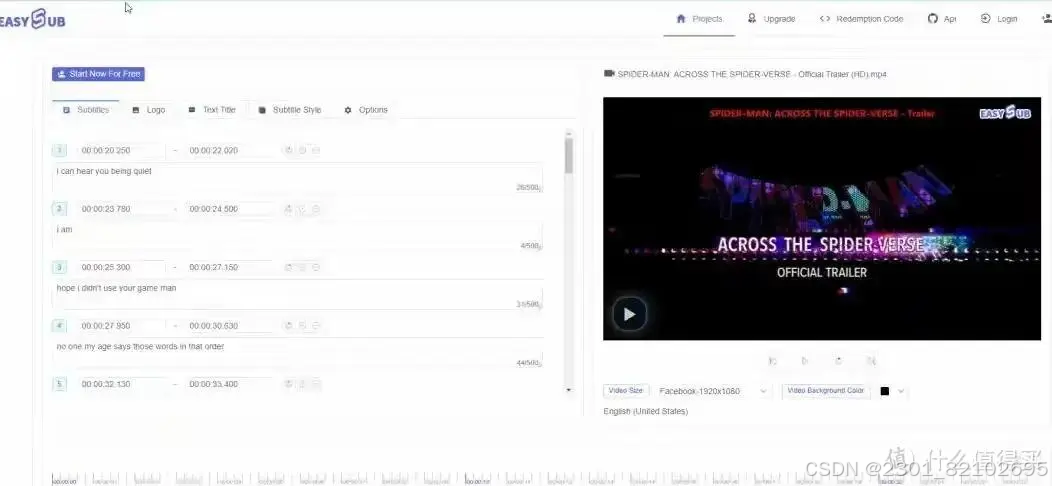Click the video preview thumbnail
Screen dimensions: 1052x486
(822, 218)
